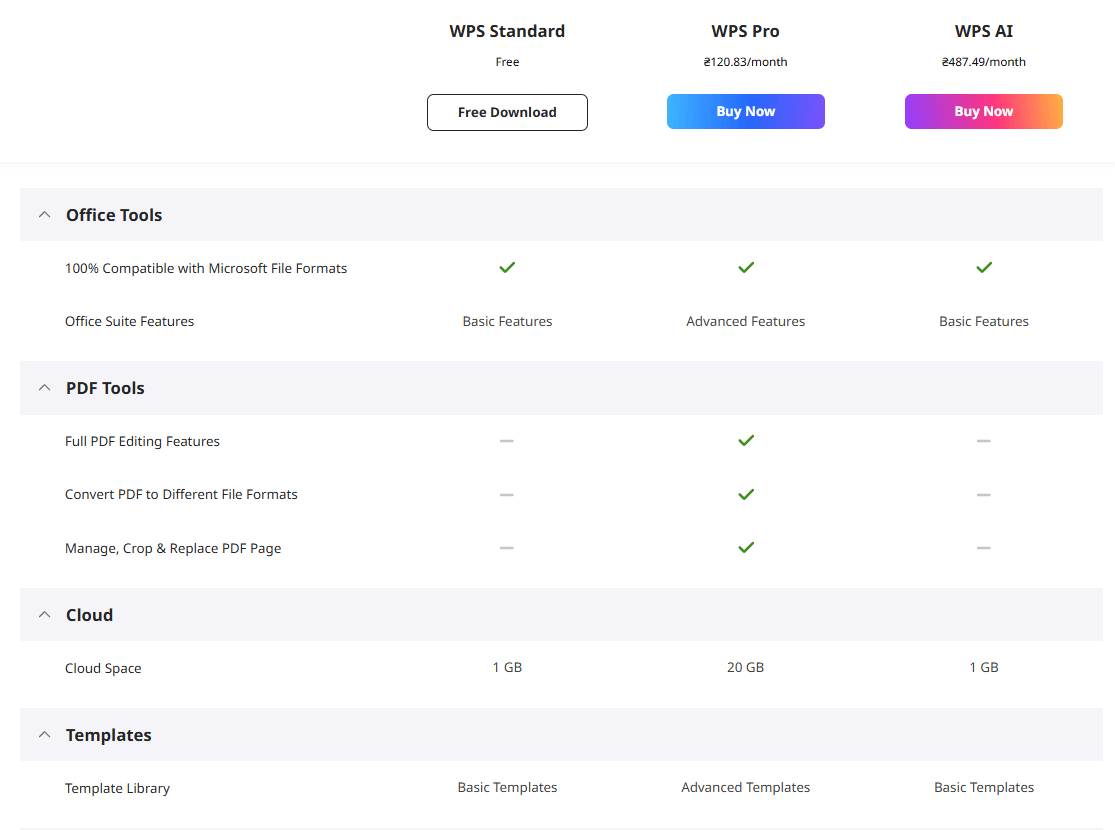Click the WPS Pro checkmark for Full PDF Editing
The width and height of the screenshot is (1115, 830).
(x=746, y=440)
